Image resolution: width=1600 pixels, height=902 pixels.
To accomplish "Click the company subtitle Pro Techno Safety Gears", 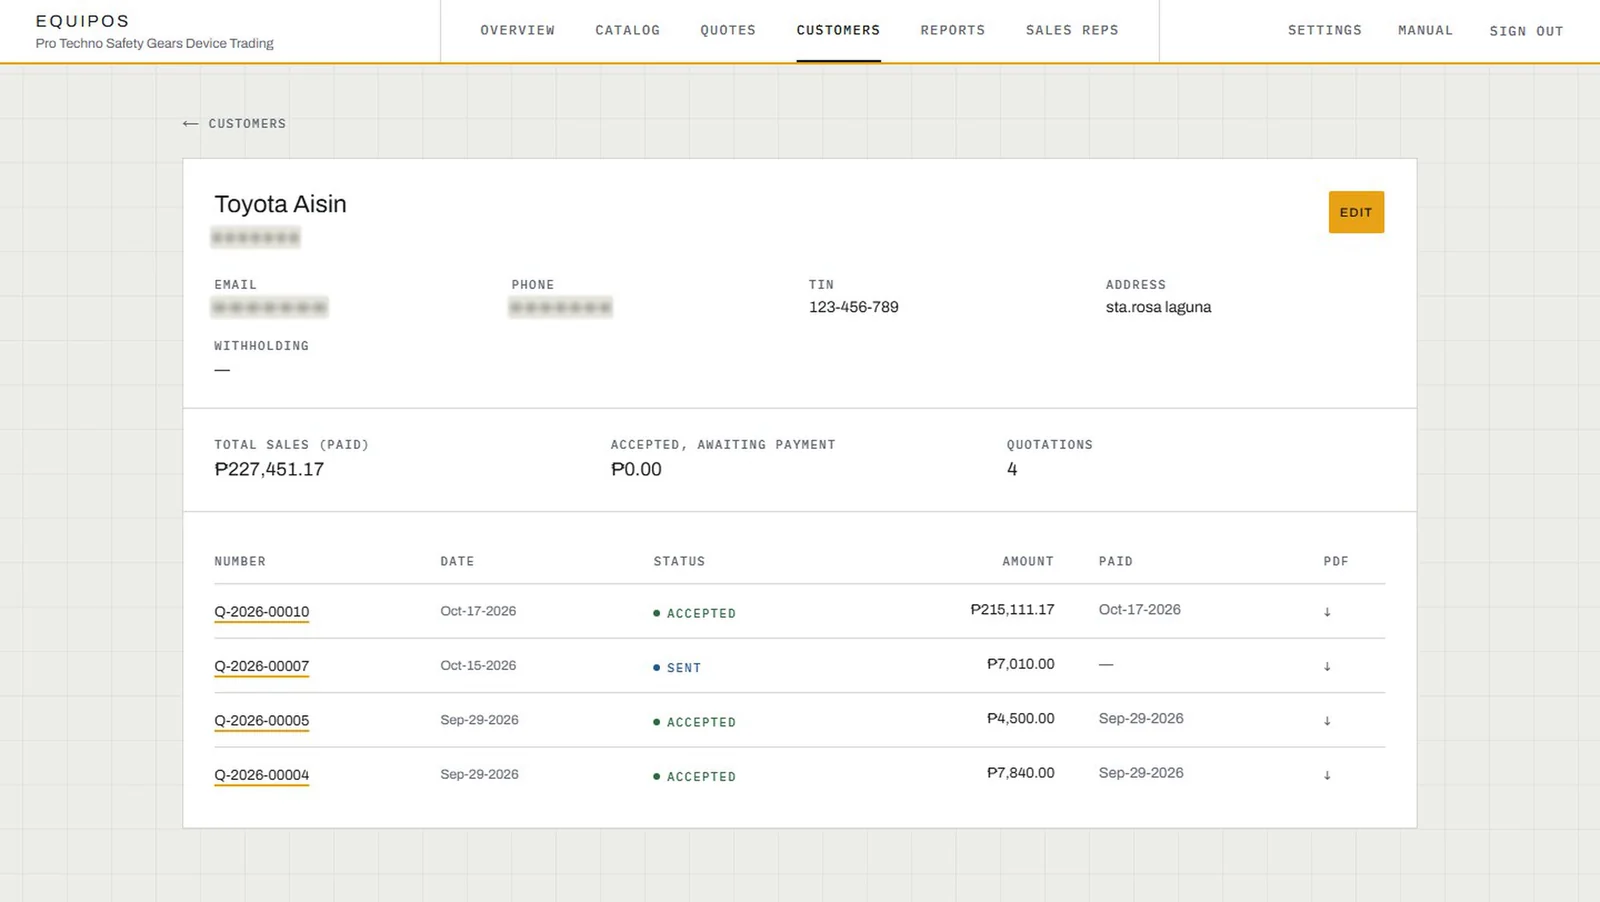I will click(154, 43).
